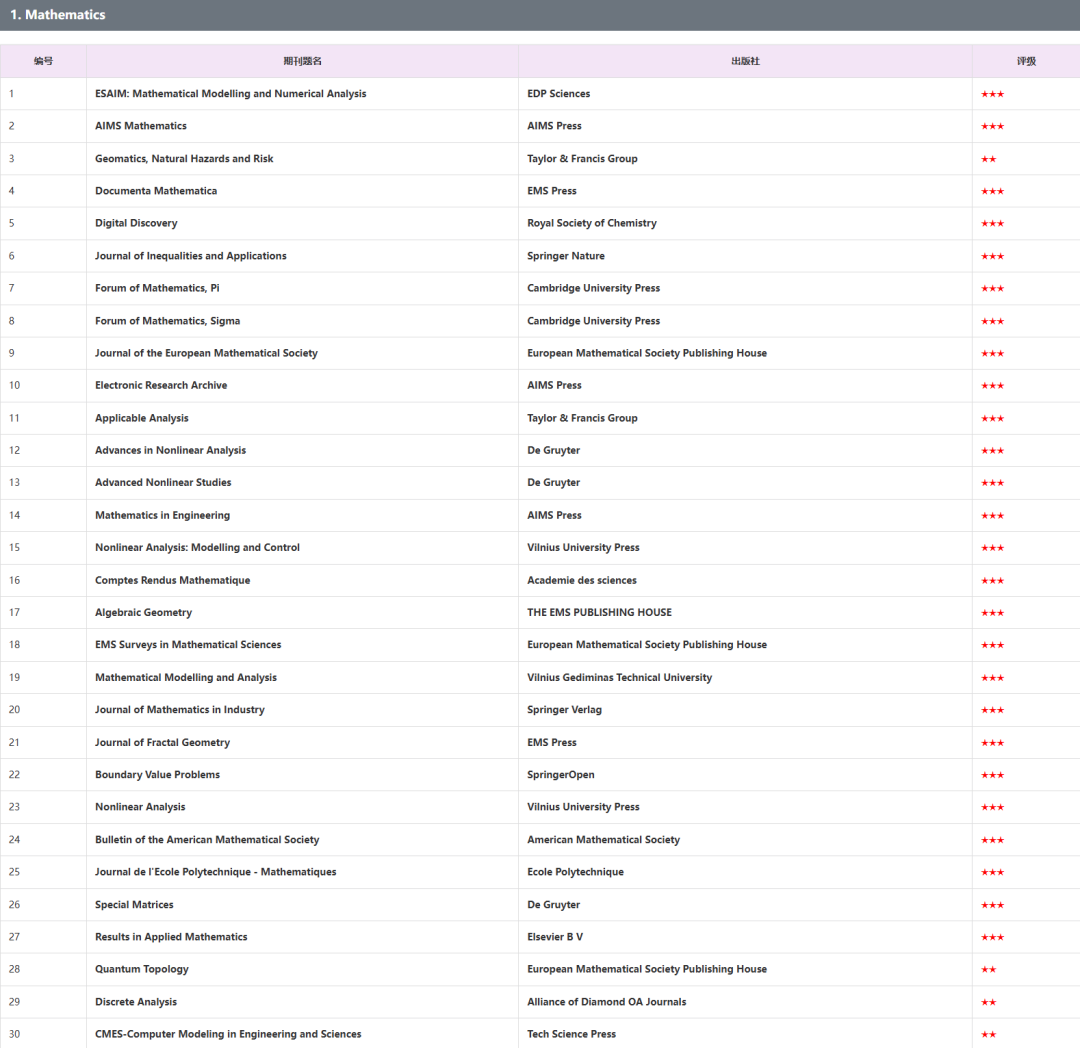The image size is (1080, 1048).
Task: Click the 出版社 column header
Action: click(x=745, y=61)
